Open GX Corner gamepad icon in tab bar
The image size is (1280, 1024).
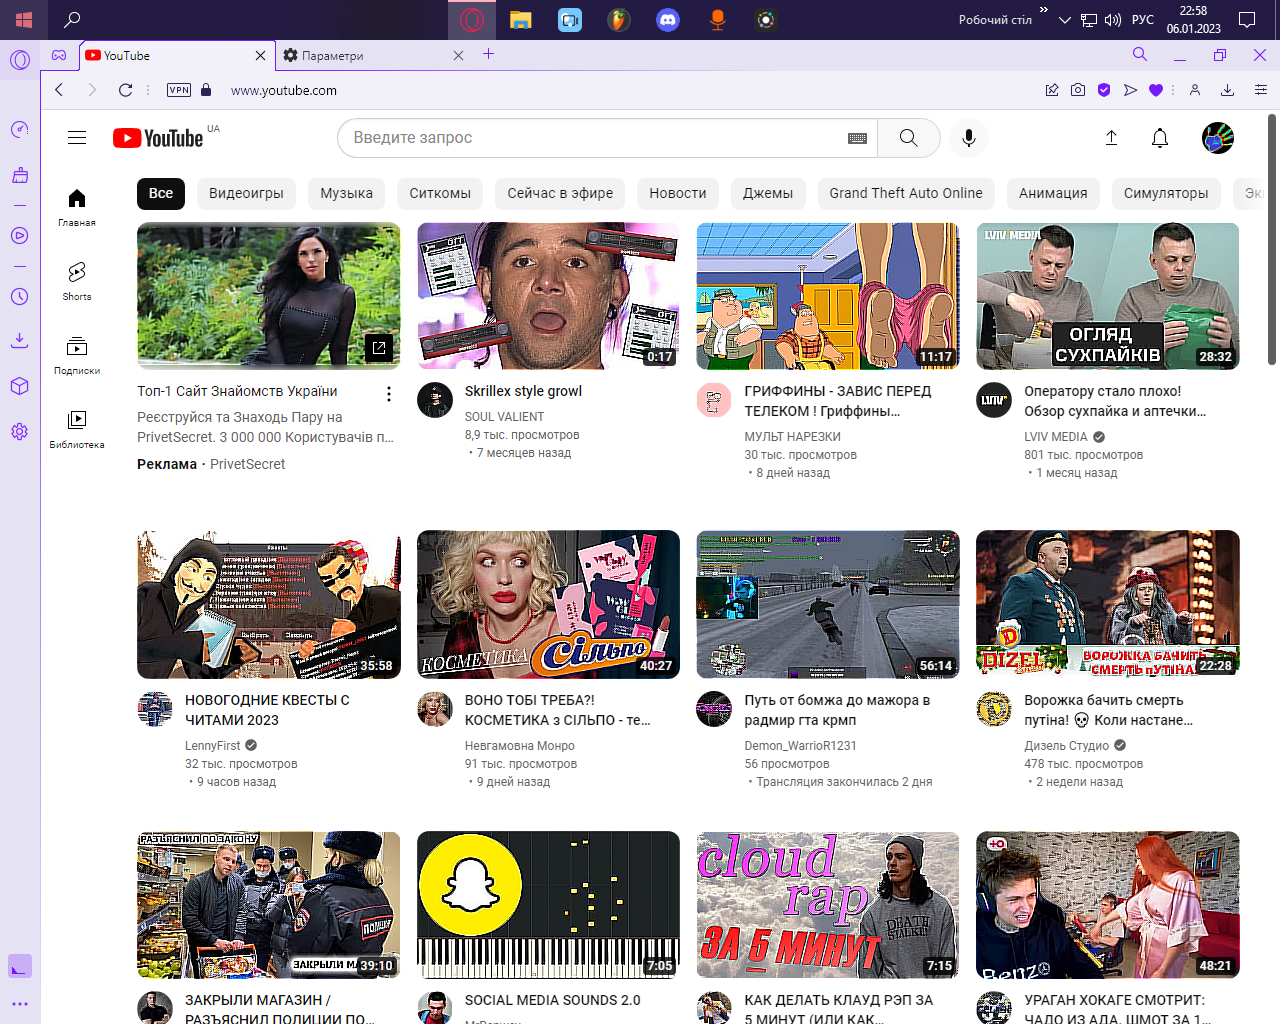pos(59,56)
